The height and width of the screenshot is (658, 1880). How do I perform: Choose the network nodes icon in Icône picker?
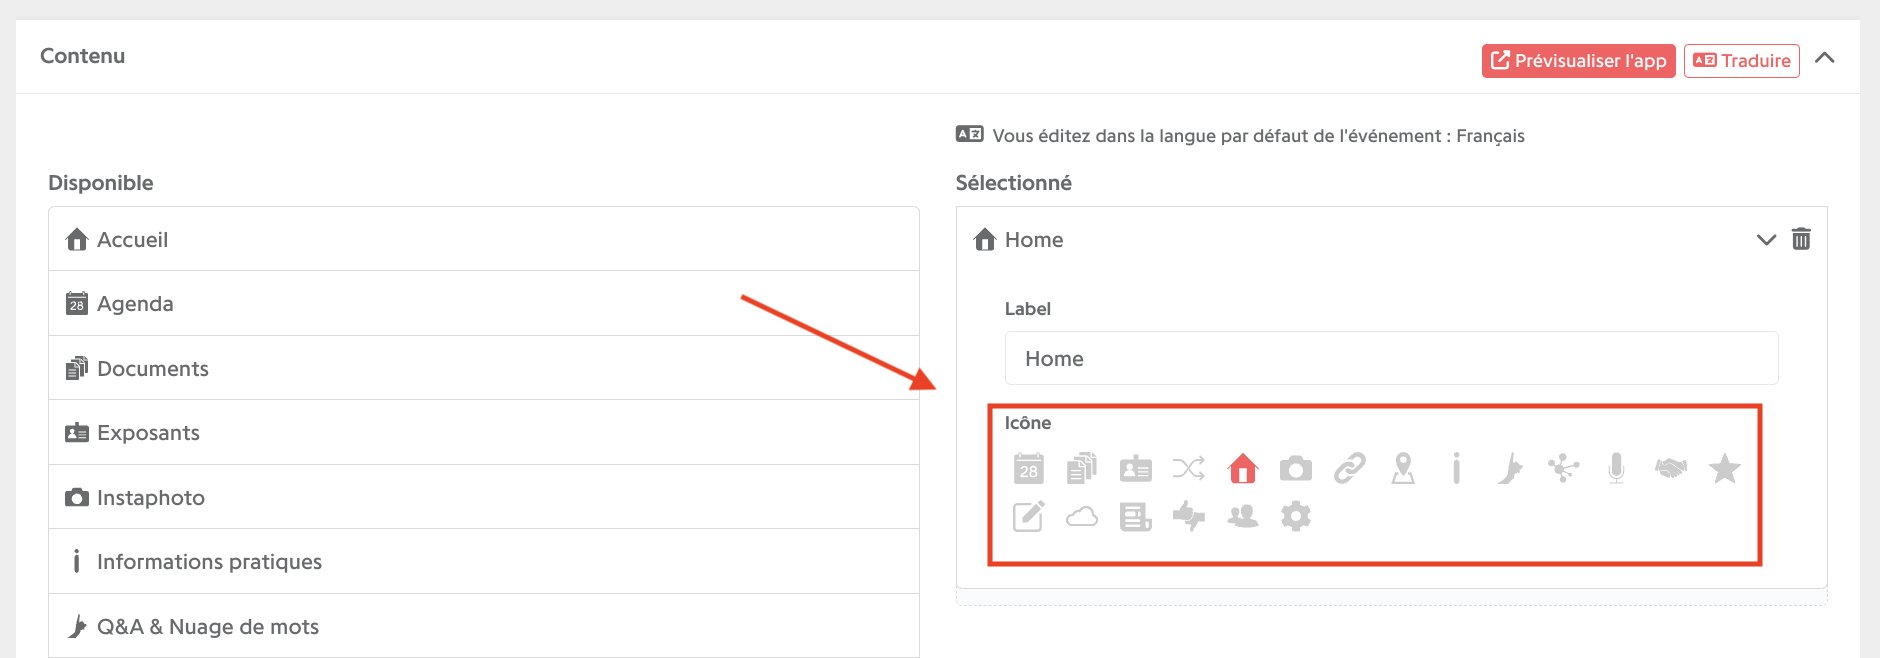tap(1563, 468)
